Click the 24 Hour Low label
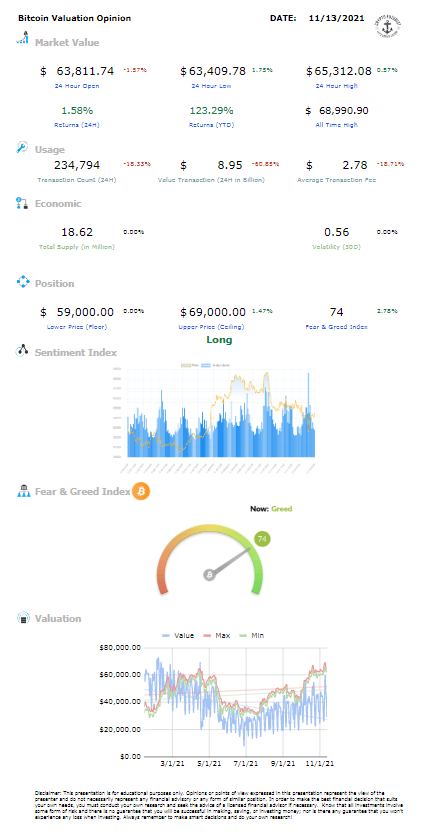 coord(213,86)
